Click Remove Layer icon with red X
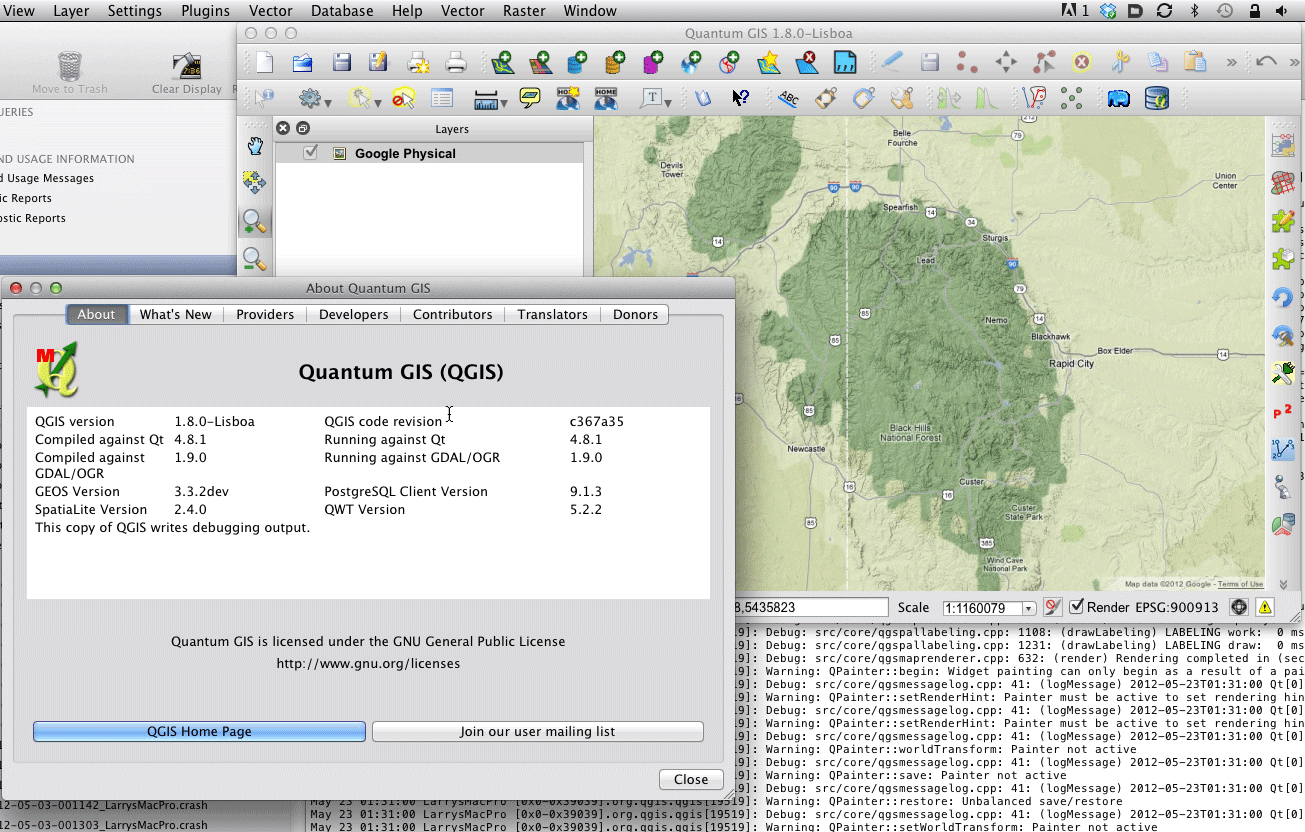This screenshot has height=832, width=1305. pos(807,63)
